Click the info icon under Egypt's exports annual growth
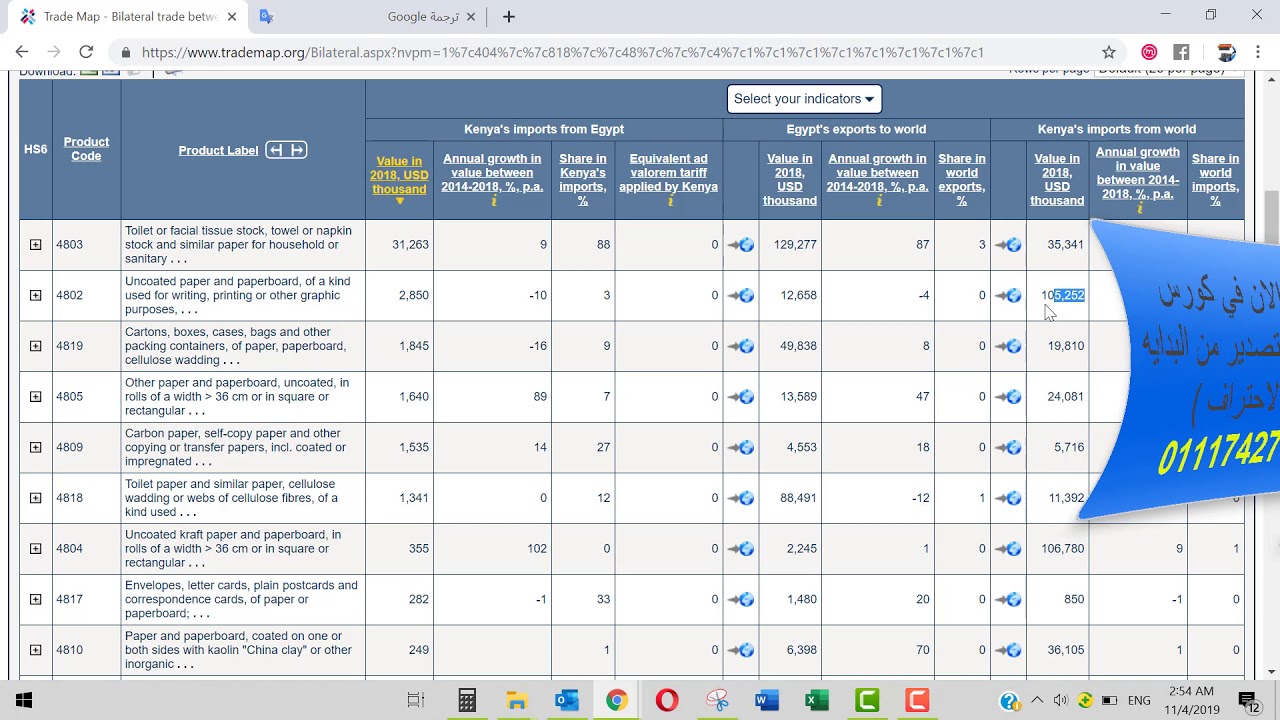Screen dimensions: 1280x720 pyautogui.click(x=879, y=201)
